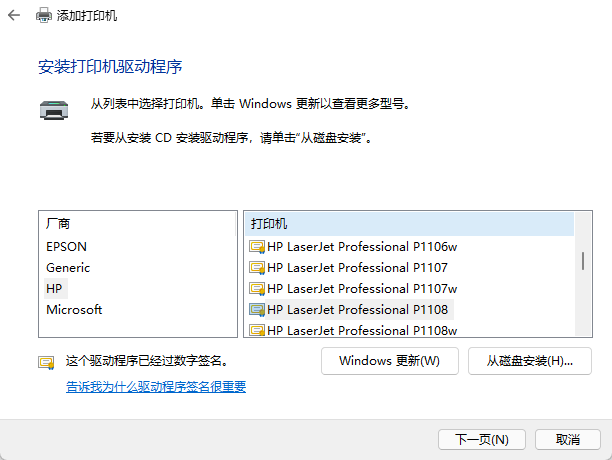Select HP in the manufacturer list
The image size is (612, 460).
pyautogui.click(x=55, y=288)
